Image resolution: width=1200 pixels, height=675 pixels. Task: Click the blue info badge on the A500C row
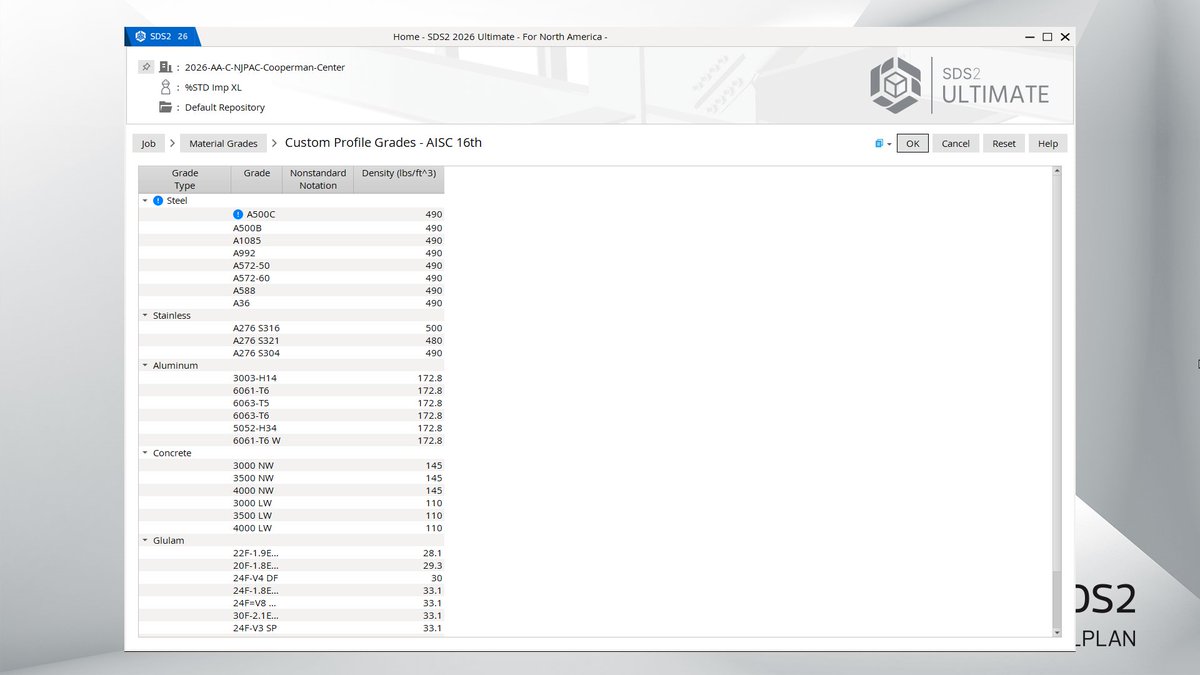(x=237, y=213)
